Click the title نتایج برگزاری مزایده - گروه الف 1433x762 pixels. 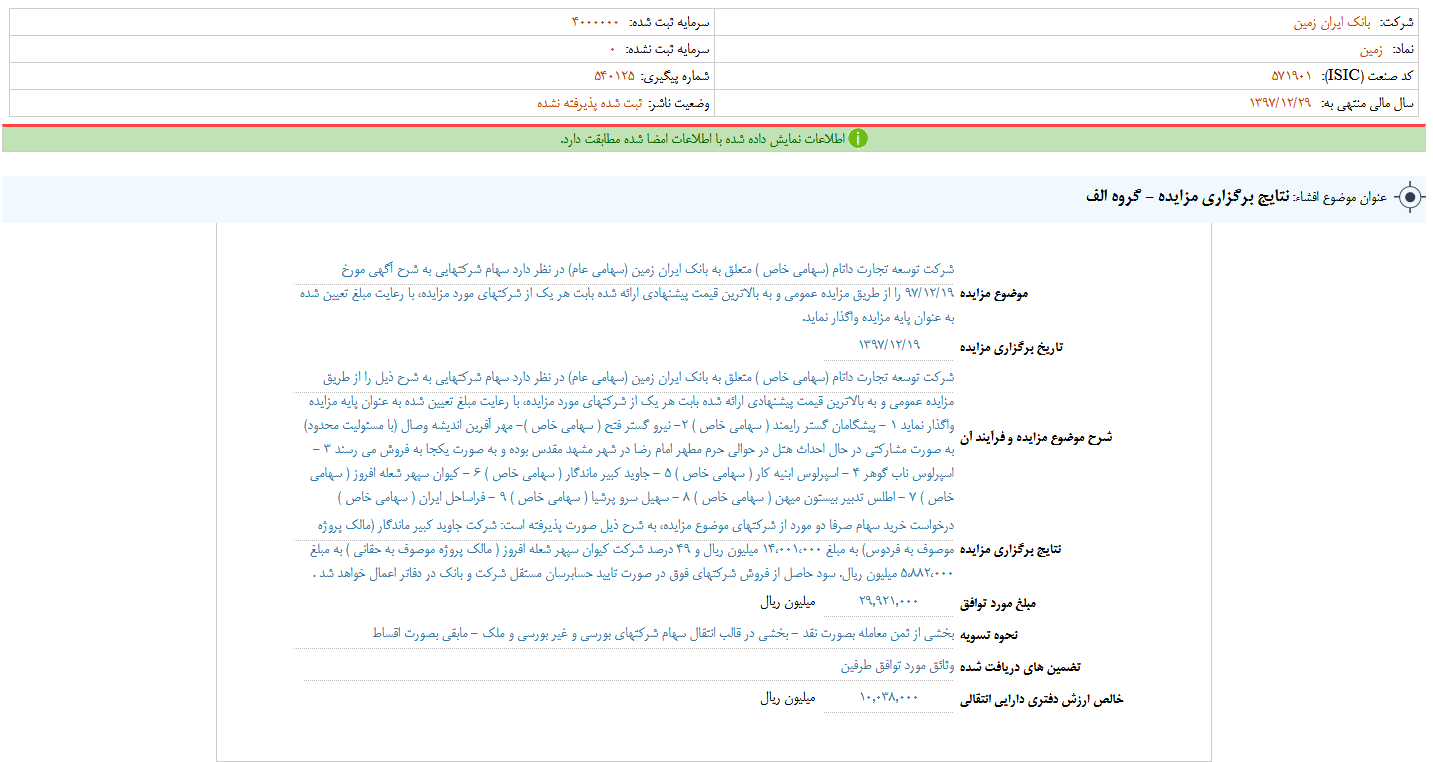pos(1188,197)
